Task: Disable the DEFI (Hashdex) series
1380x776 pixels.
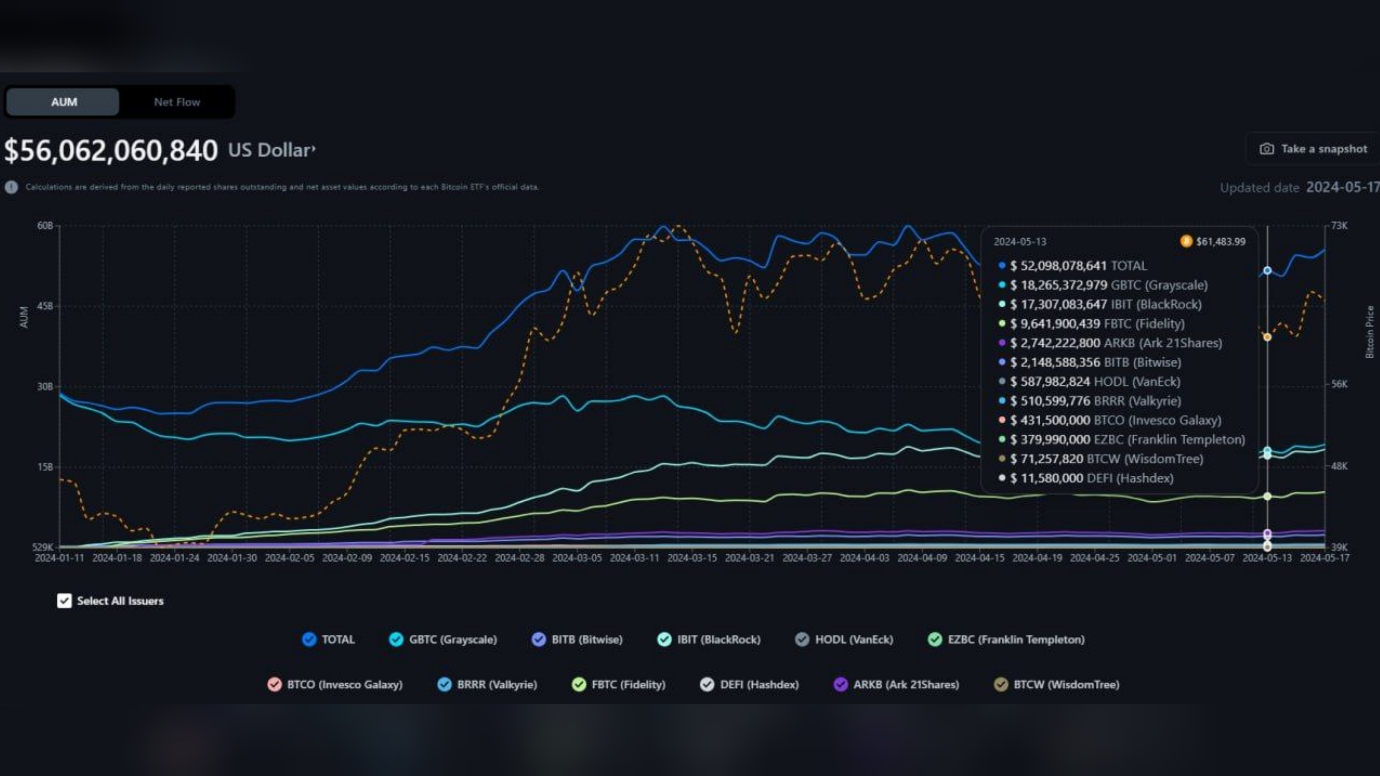Action: point(707,685)
